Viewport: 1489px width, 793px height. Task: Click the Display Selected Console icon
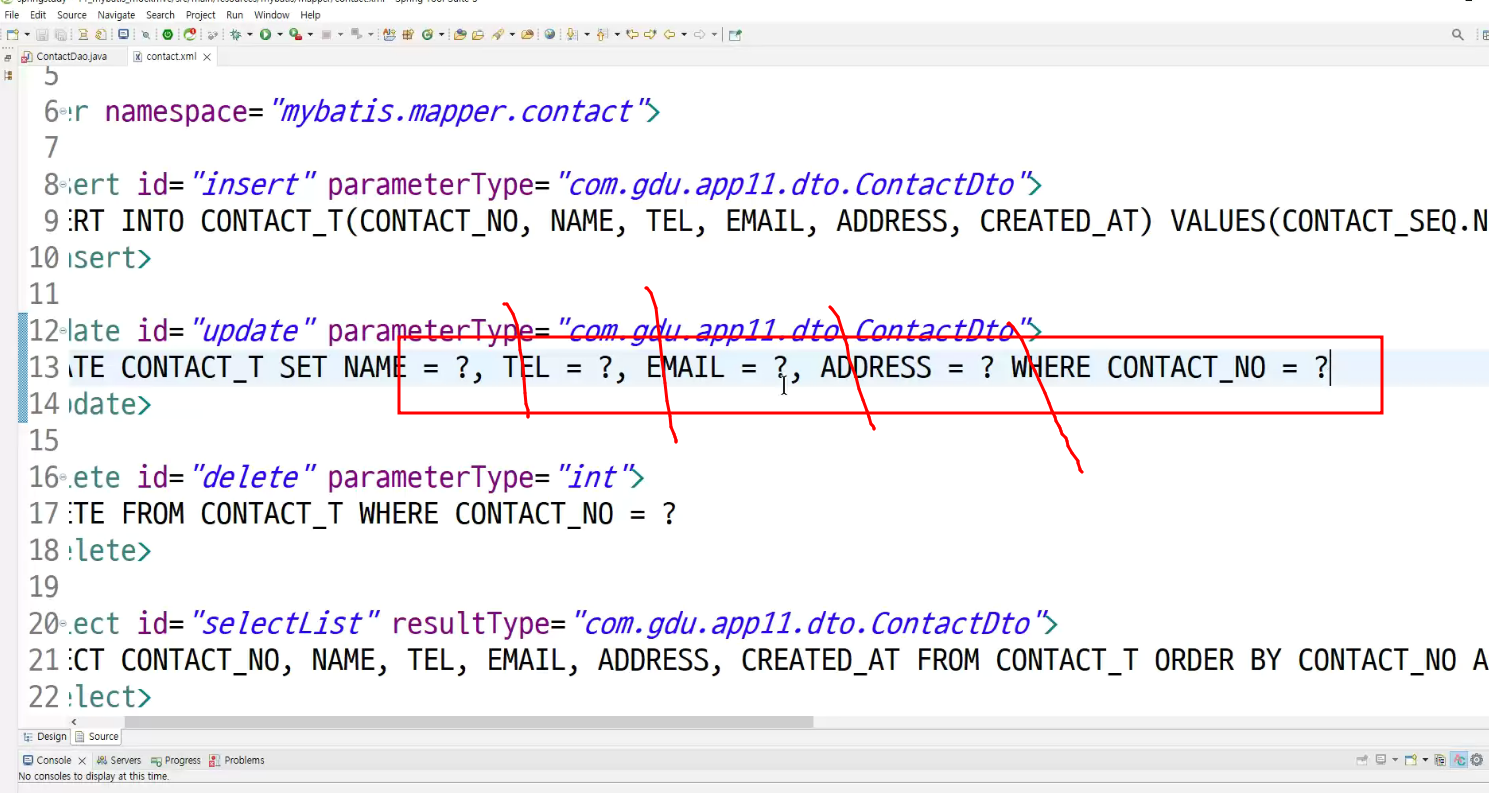(1381, 760)
